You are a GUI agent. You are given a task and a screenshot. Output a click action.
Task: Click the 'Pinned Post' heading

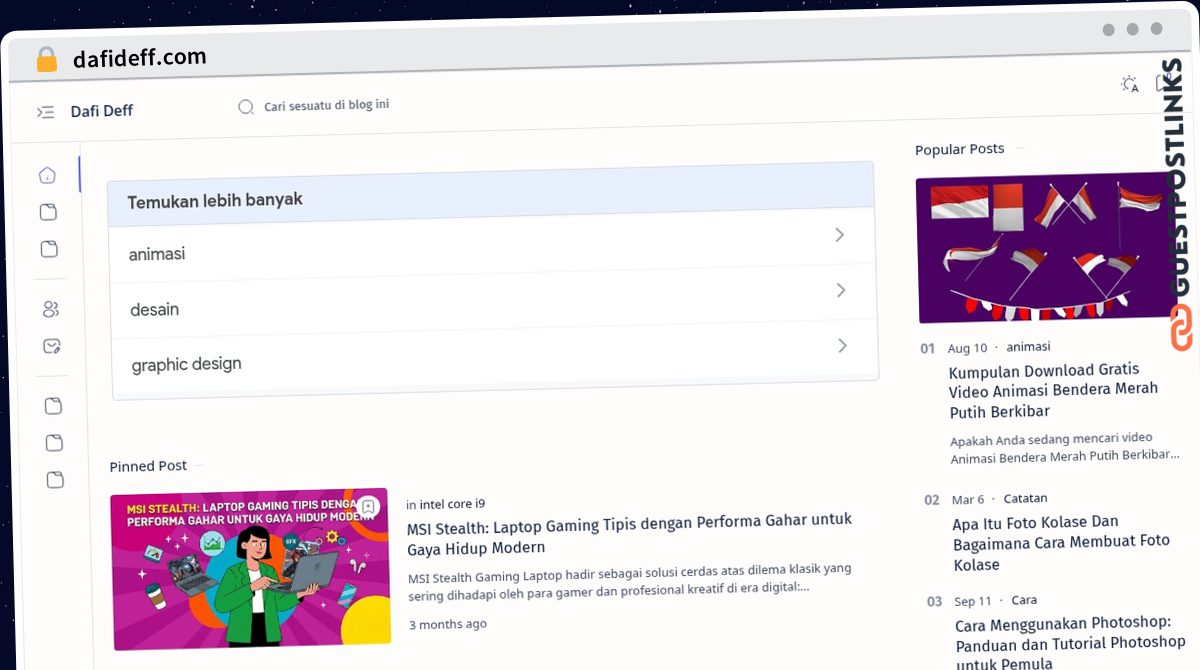148,466
